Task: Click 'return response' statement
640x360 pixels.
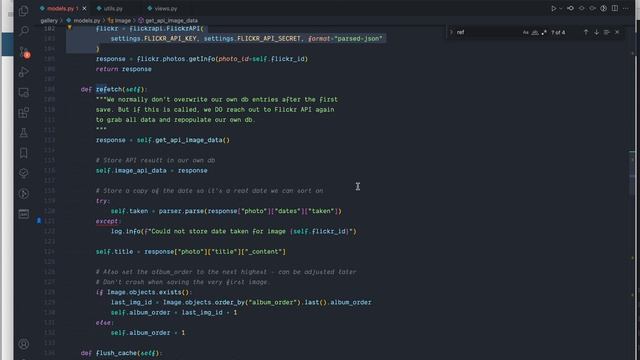Action: click(x=124, y=69)
